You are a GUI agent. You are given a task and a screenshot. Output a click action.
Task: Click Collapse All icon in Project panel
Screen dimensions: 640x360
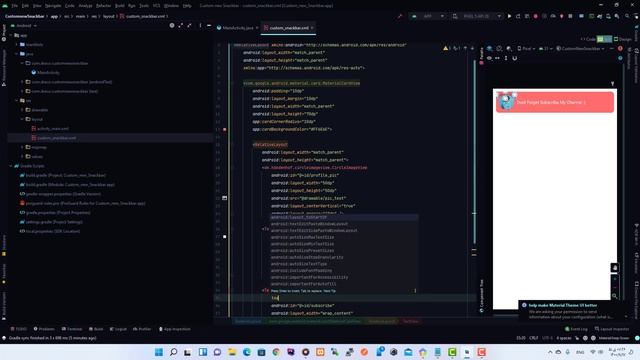coord(189,25)
